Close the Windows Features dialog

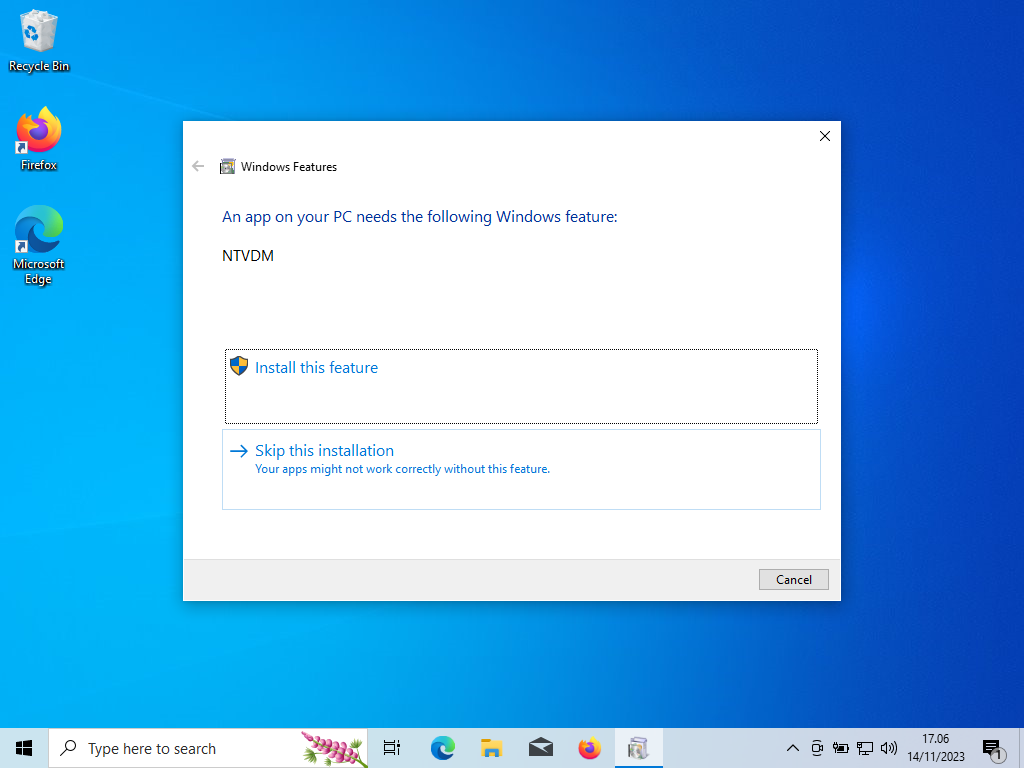click(x=824, y=137)
